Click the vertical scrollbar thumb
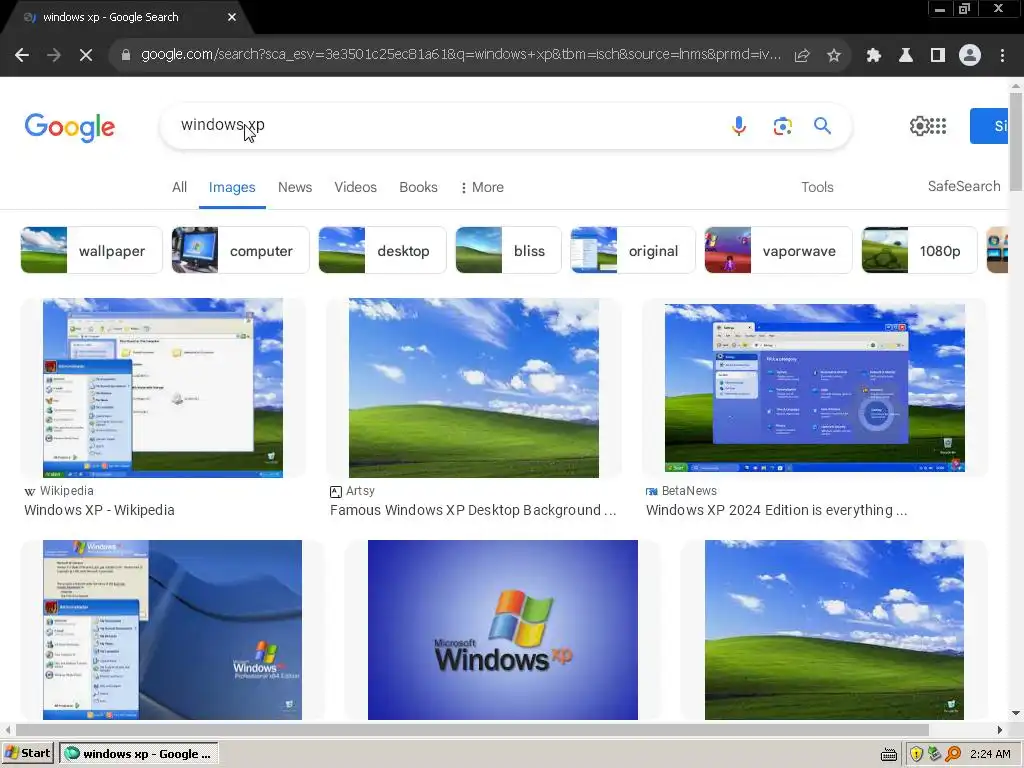Image resolution: width=1024 pixels, height=768 pixels. pos(1016,141)
